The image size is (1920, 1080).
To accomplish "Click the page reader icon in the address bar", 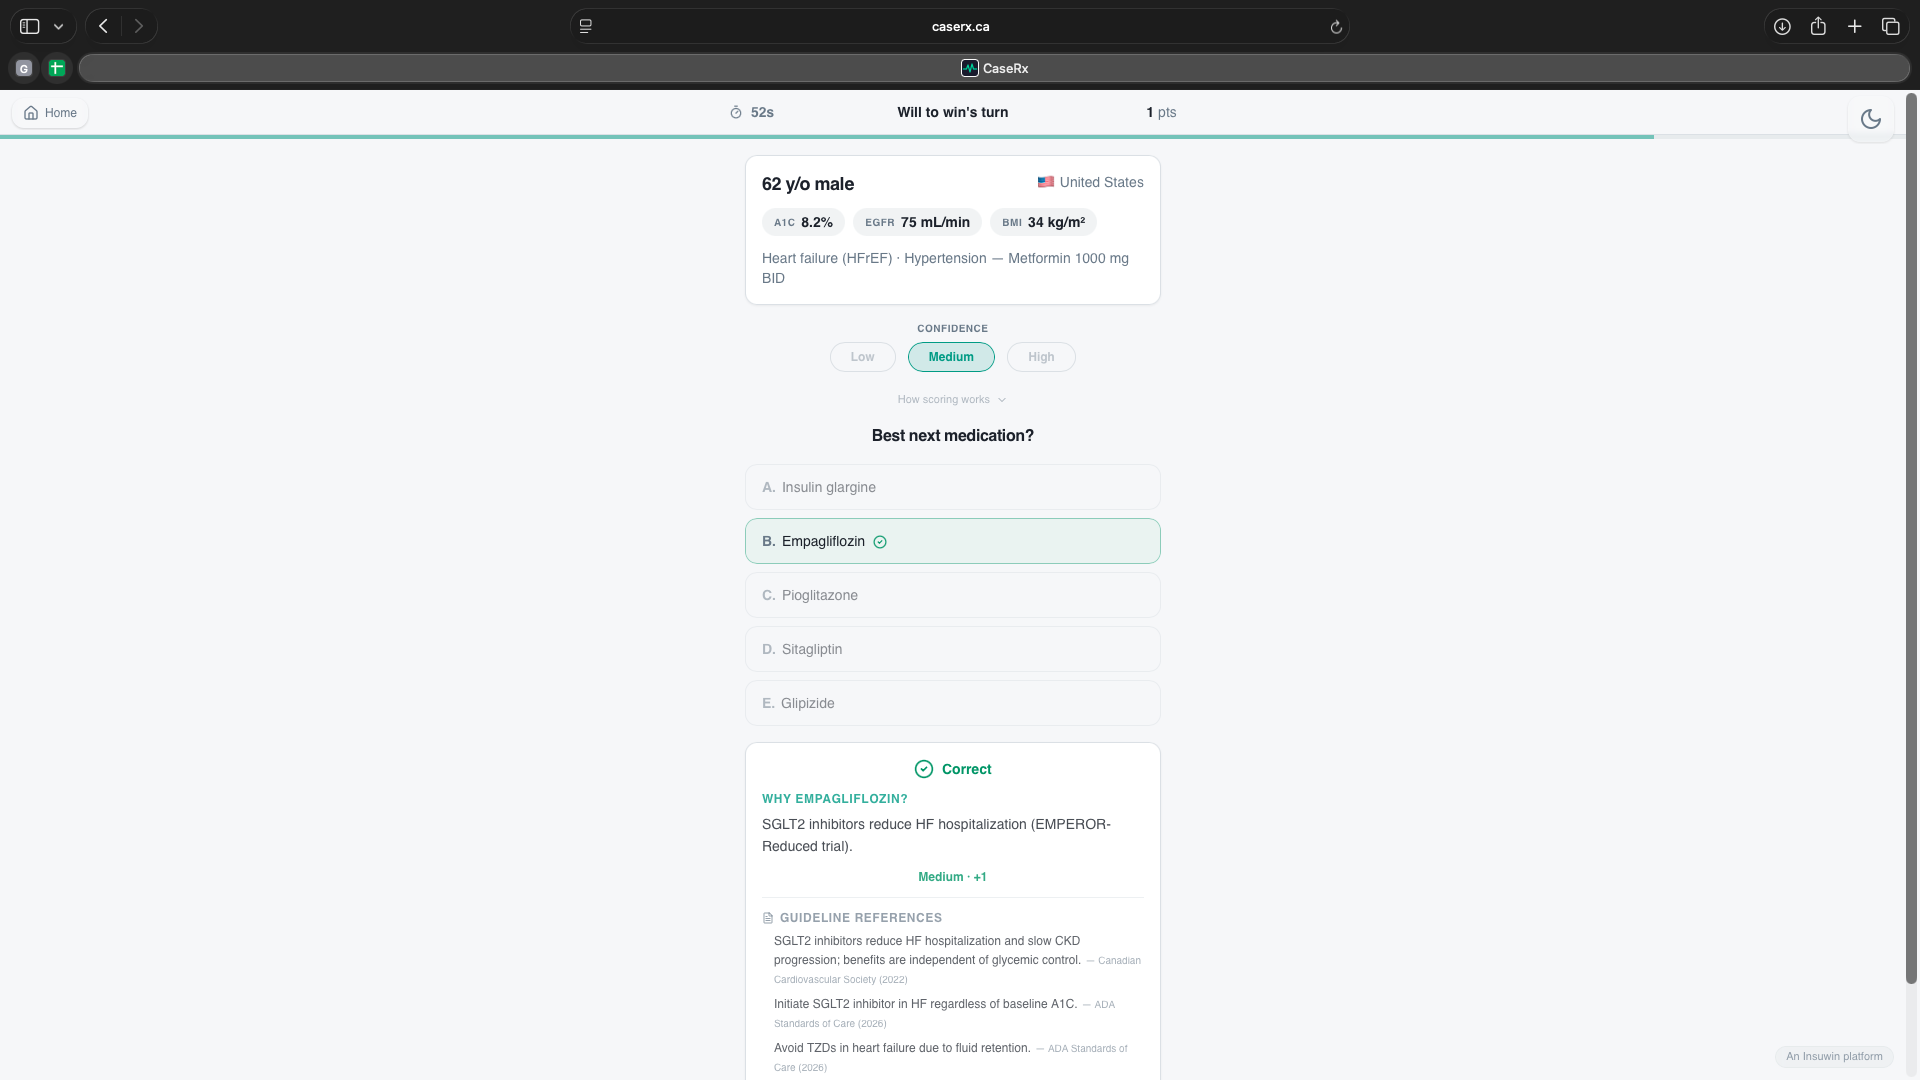I will 586,27.
